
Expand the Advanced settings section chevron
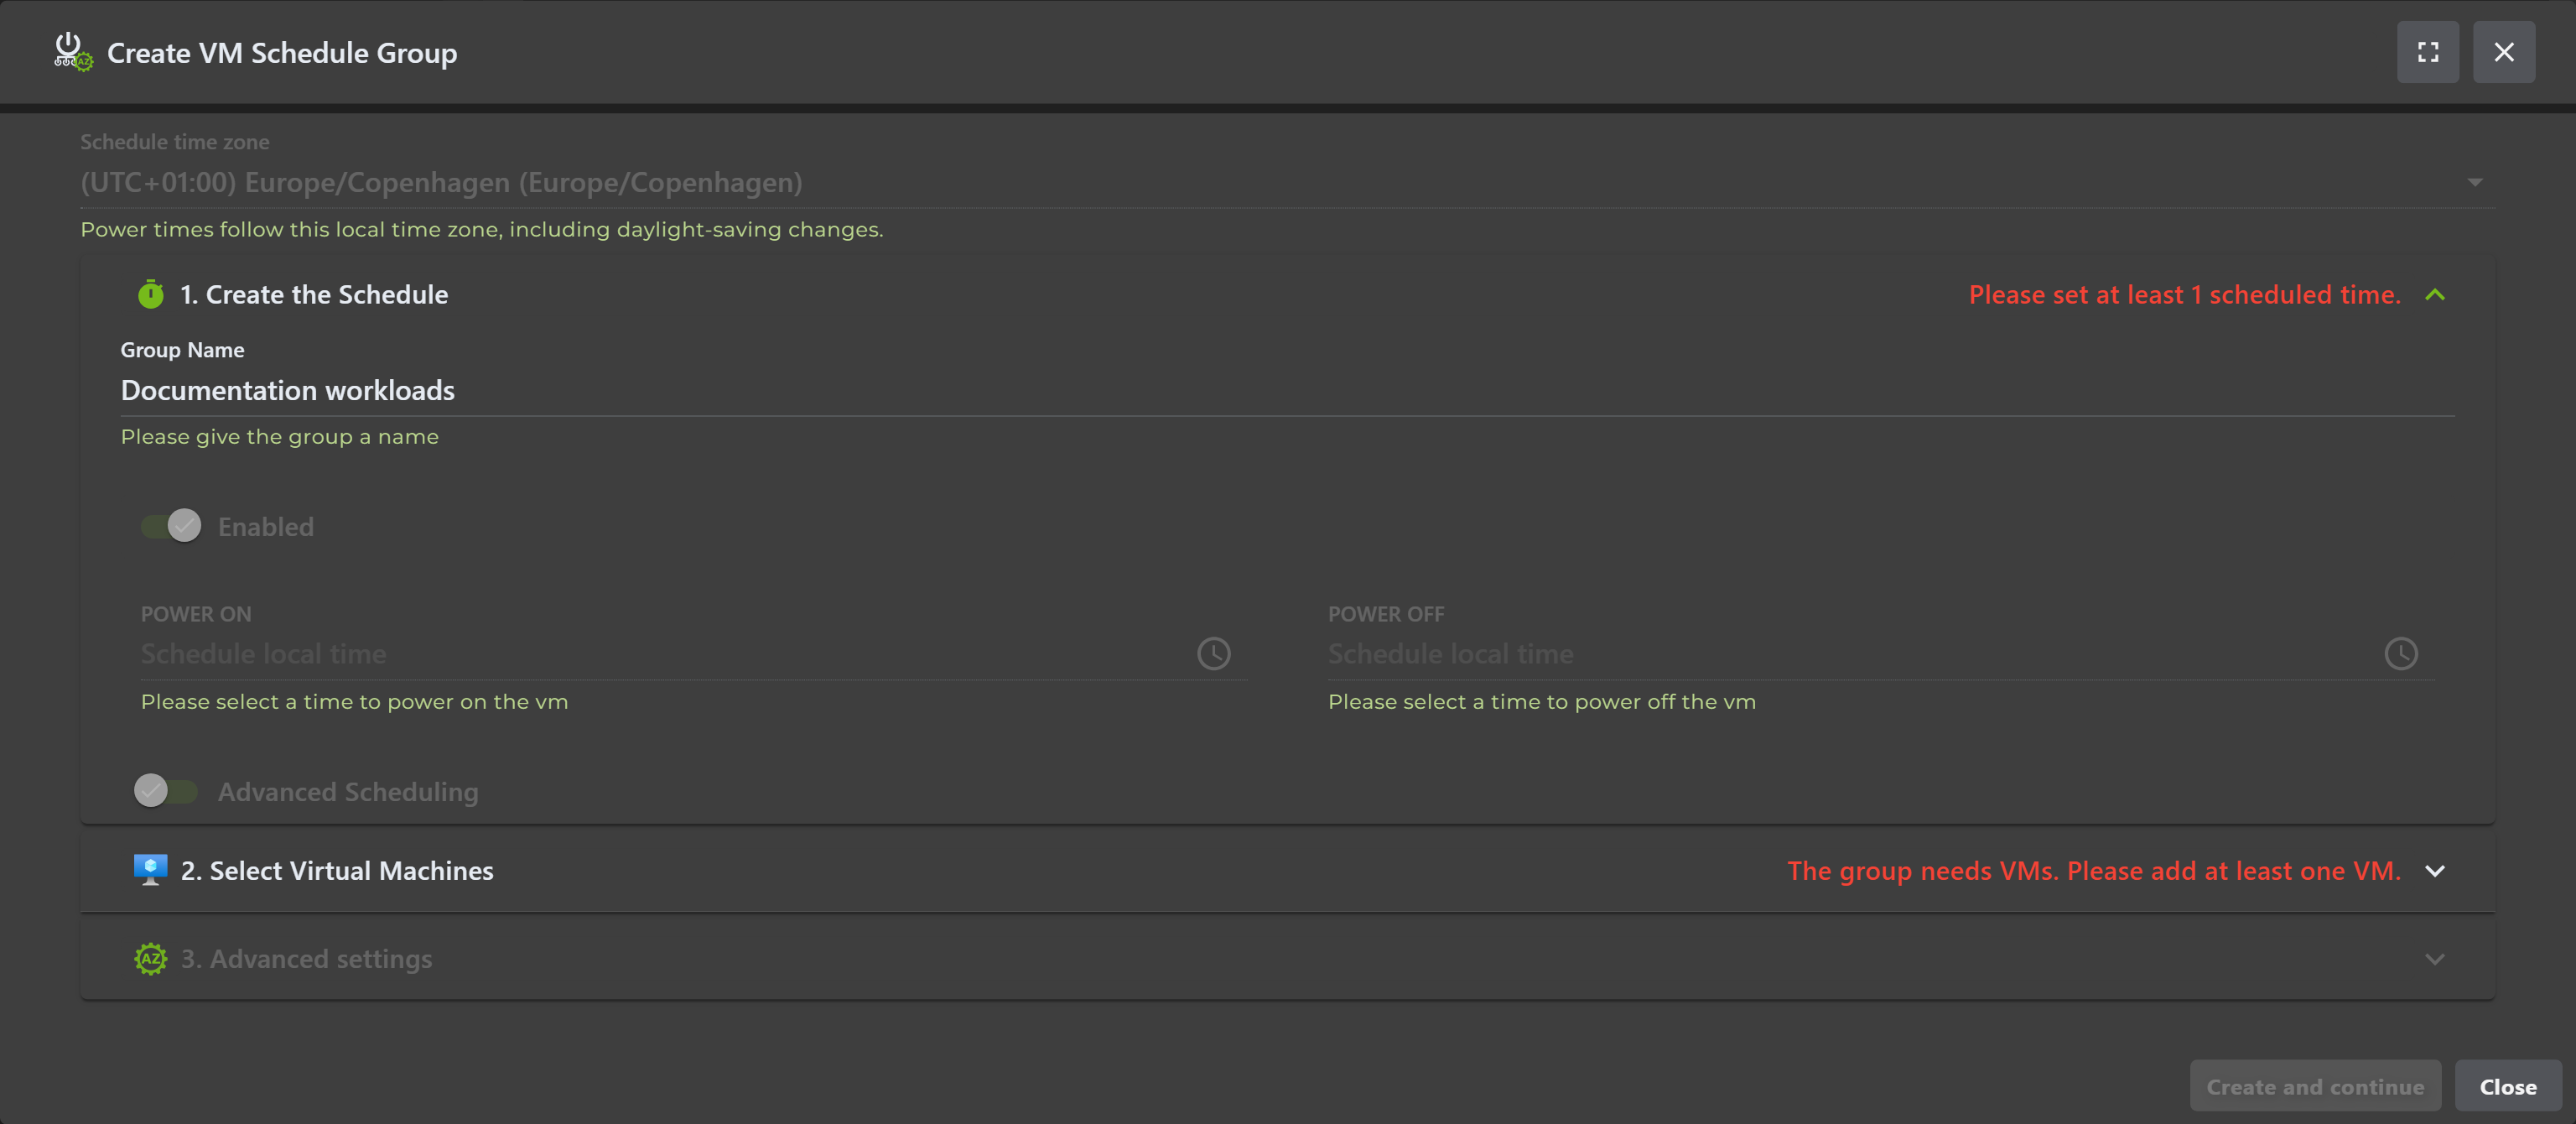(x=2435, y=959)
